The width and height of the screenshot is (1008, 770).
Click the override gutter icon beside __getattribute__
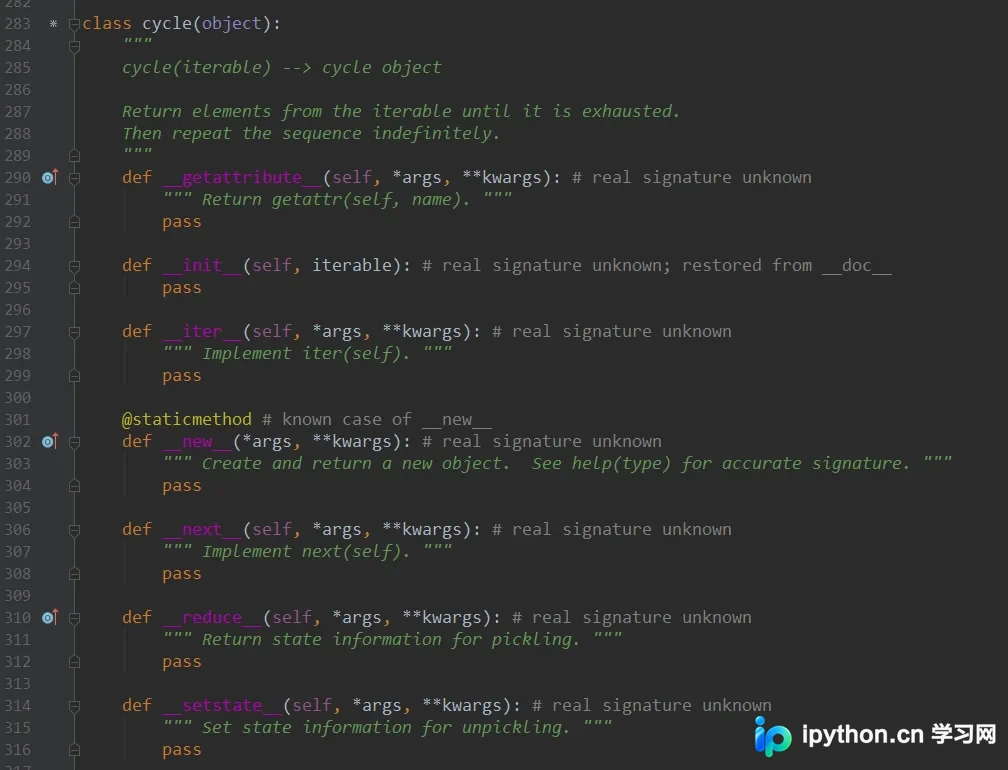click(x=50, y=177)
